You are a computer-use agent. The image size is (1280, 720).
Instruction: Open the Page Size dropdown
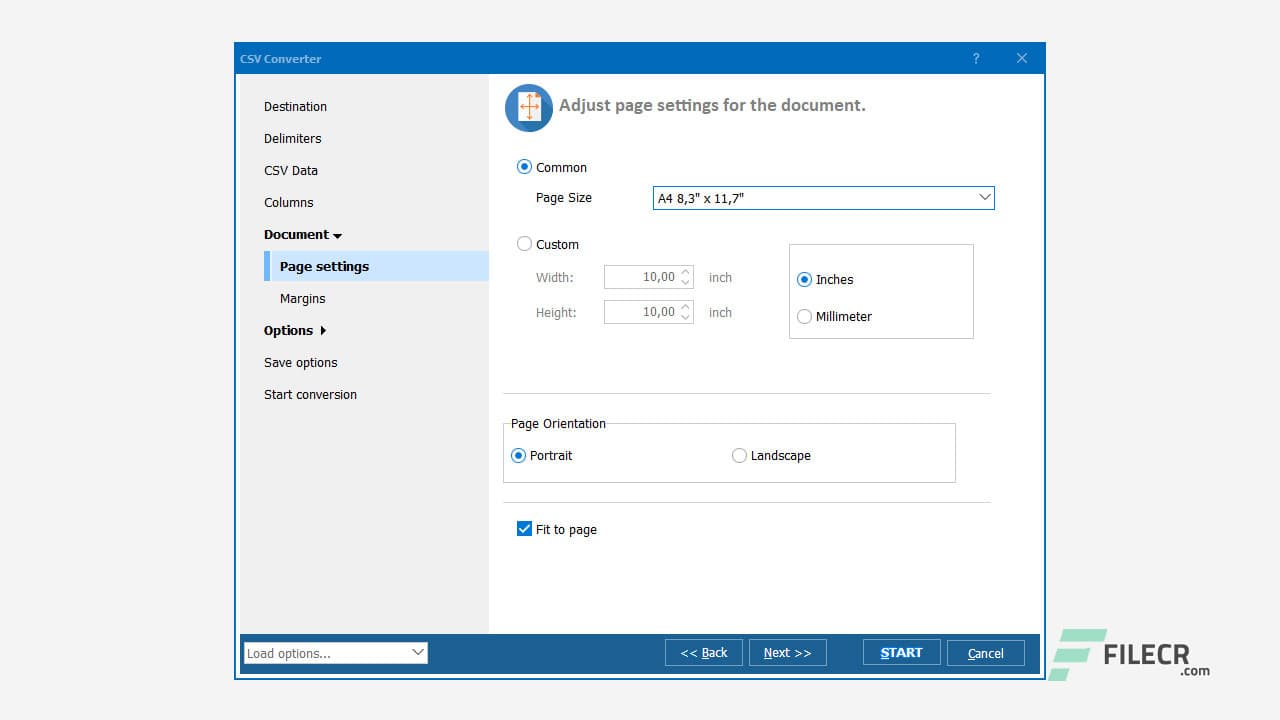click(985, 197)
